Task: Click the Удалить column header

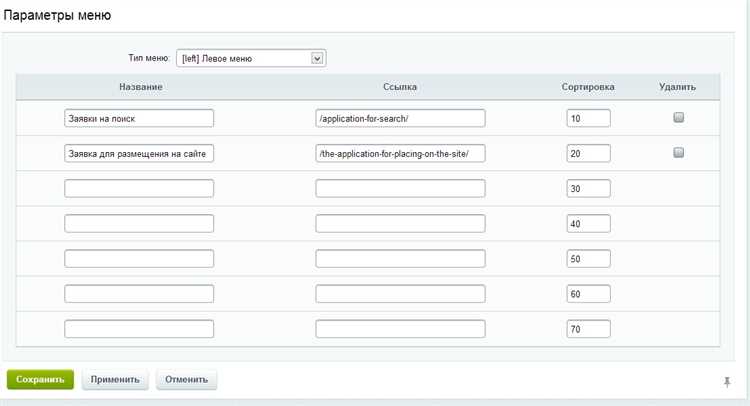Action: click(677, 87)
